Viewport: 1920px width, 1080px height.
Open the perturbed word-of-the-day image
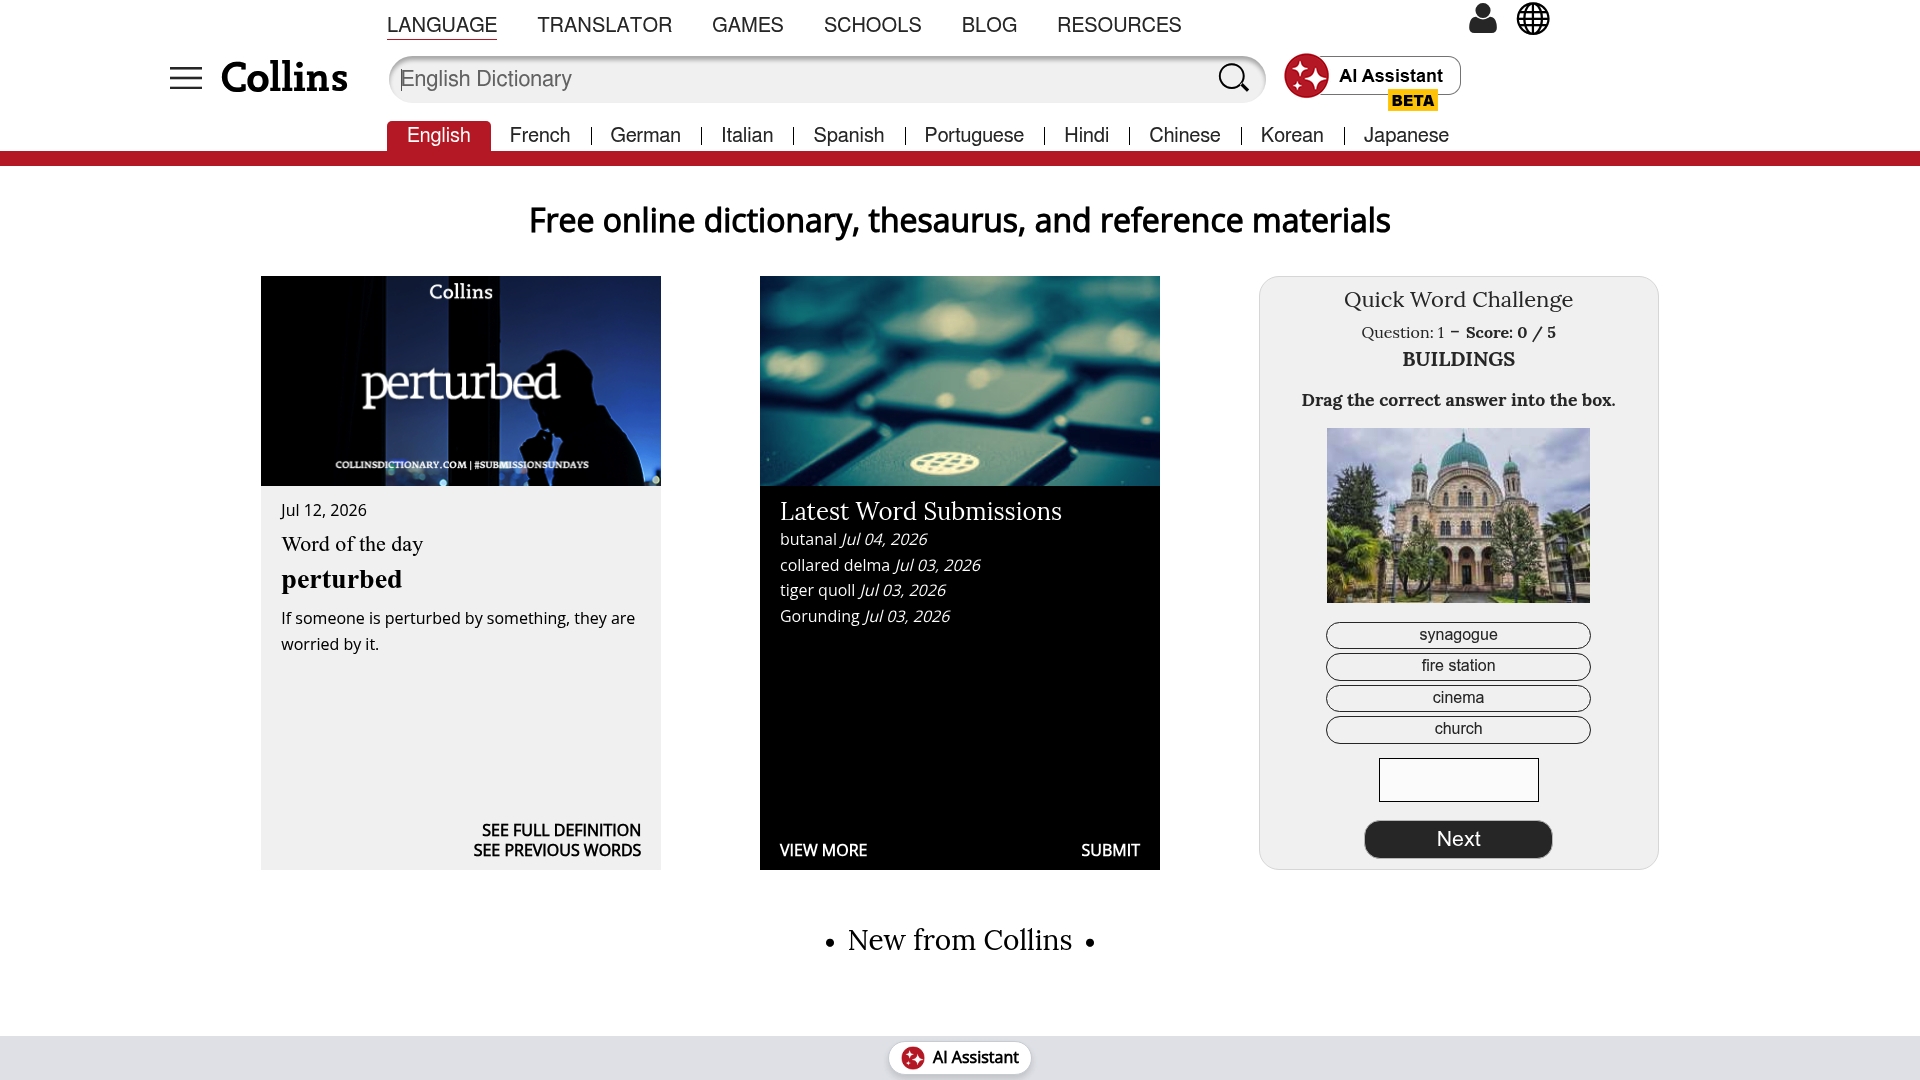[x=461, y=381]
